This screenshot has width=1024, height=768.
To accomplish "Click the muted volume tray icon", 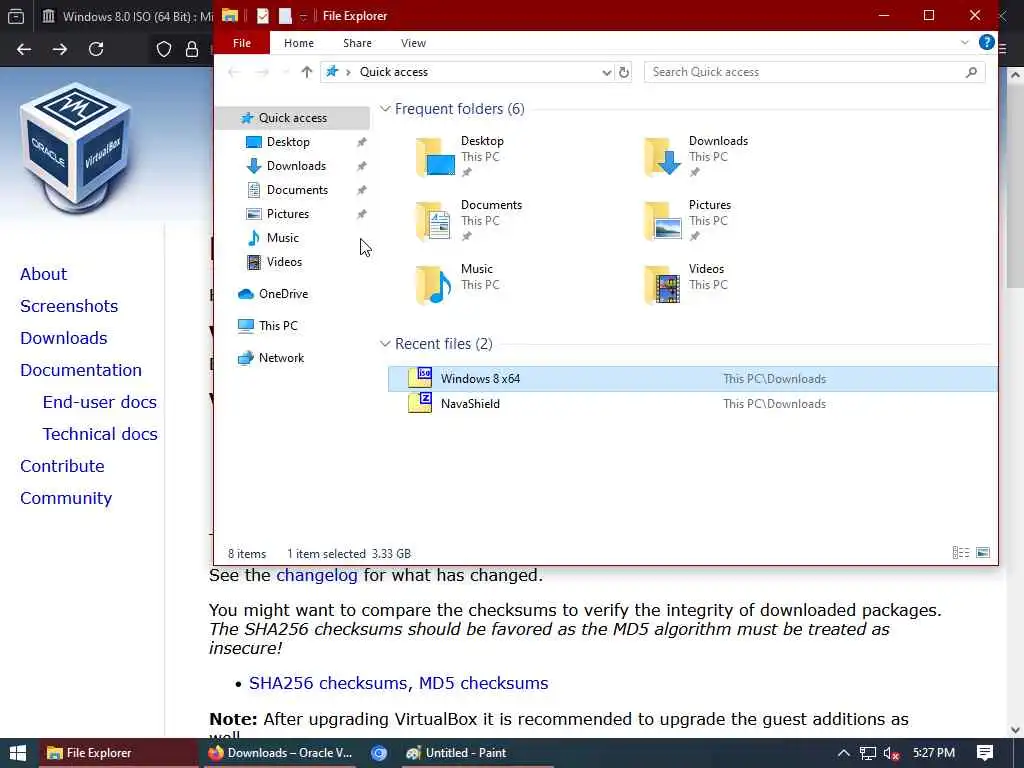I will (891, 753).
